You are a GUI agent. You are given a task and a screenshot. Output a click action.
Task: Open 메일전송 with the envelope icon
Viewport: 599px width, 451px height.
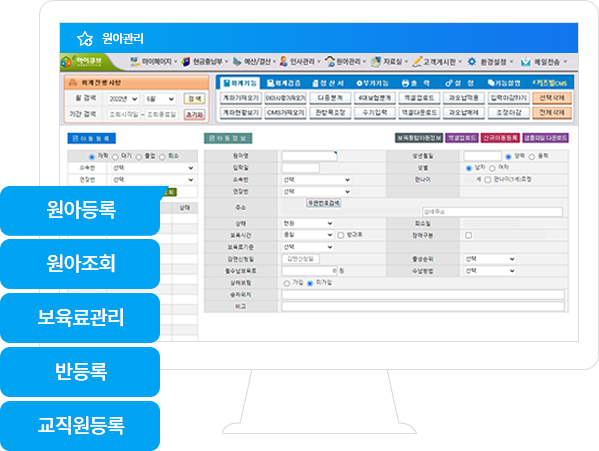544,62
